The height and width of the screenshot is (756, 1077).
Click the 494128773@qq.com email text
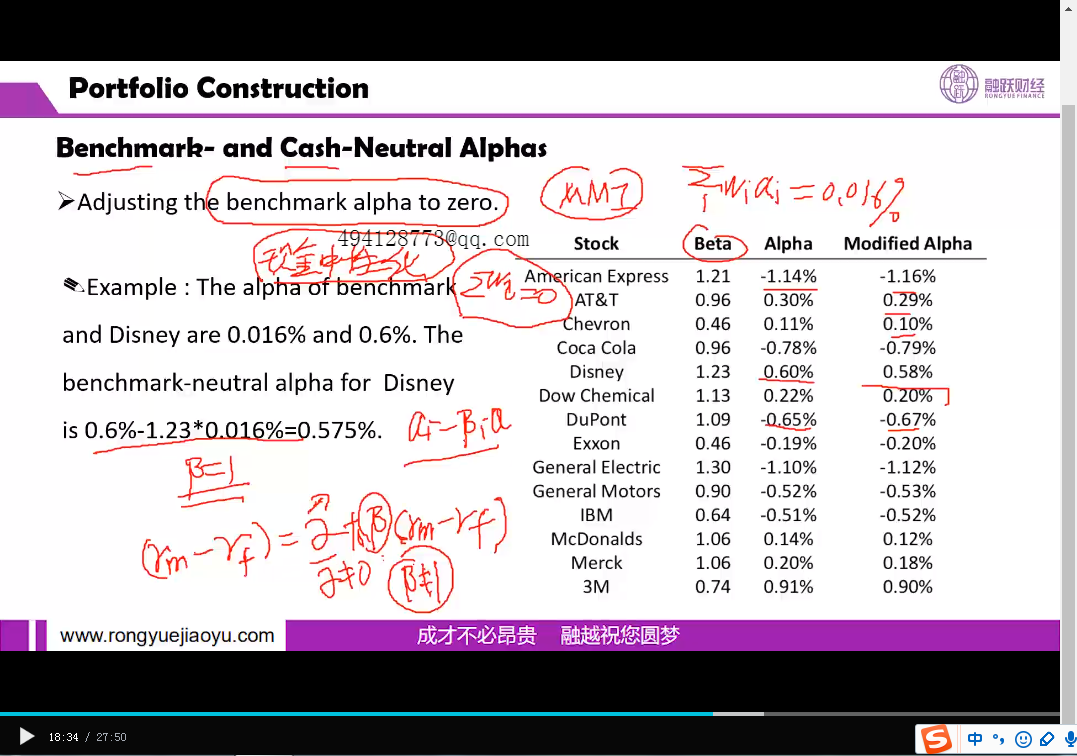(x=433, y=239)
